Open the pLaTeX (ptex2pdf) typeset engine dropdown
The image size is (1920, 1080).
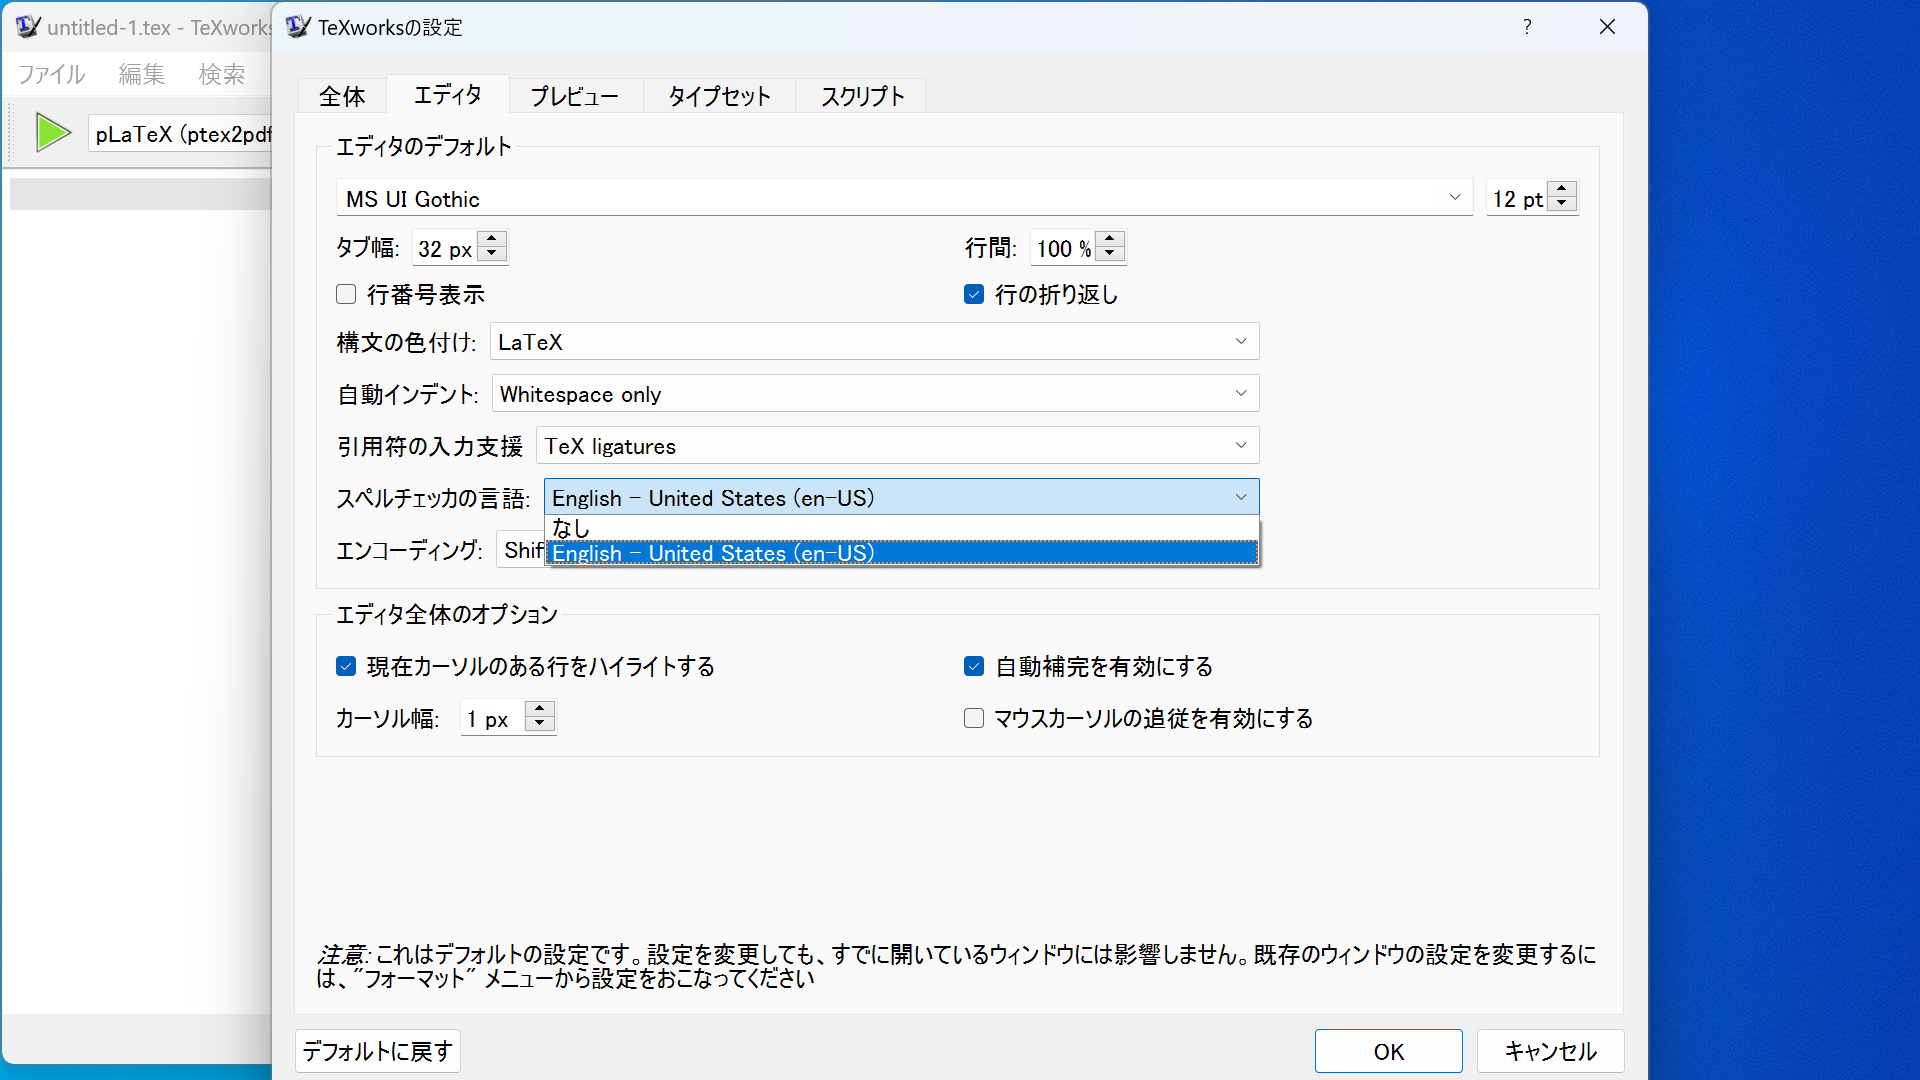tap(180, 134)
